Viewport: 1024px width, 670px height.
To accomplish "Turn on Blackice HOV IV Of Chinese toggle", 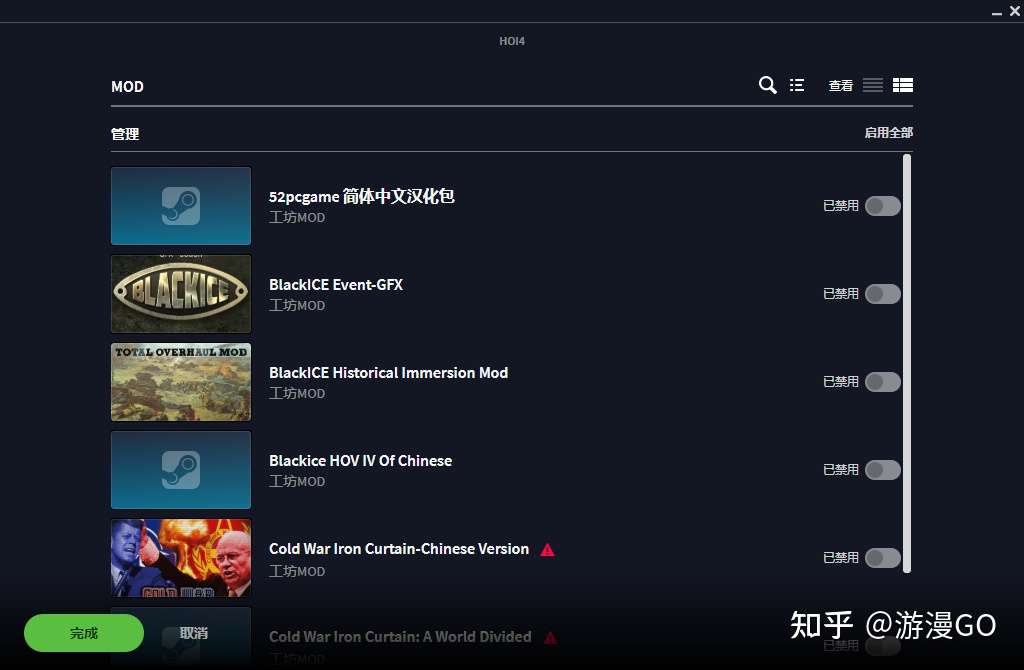I will [882, 470].
